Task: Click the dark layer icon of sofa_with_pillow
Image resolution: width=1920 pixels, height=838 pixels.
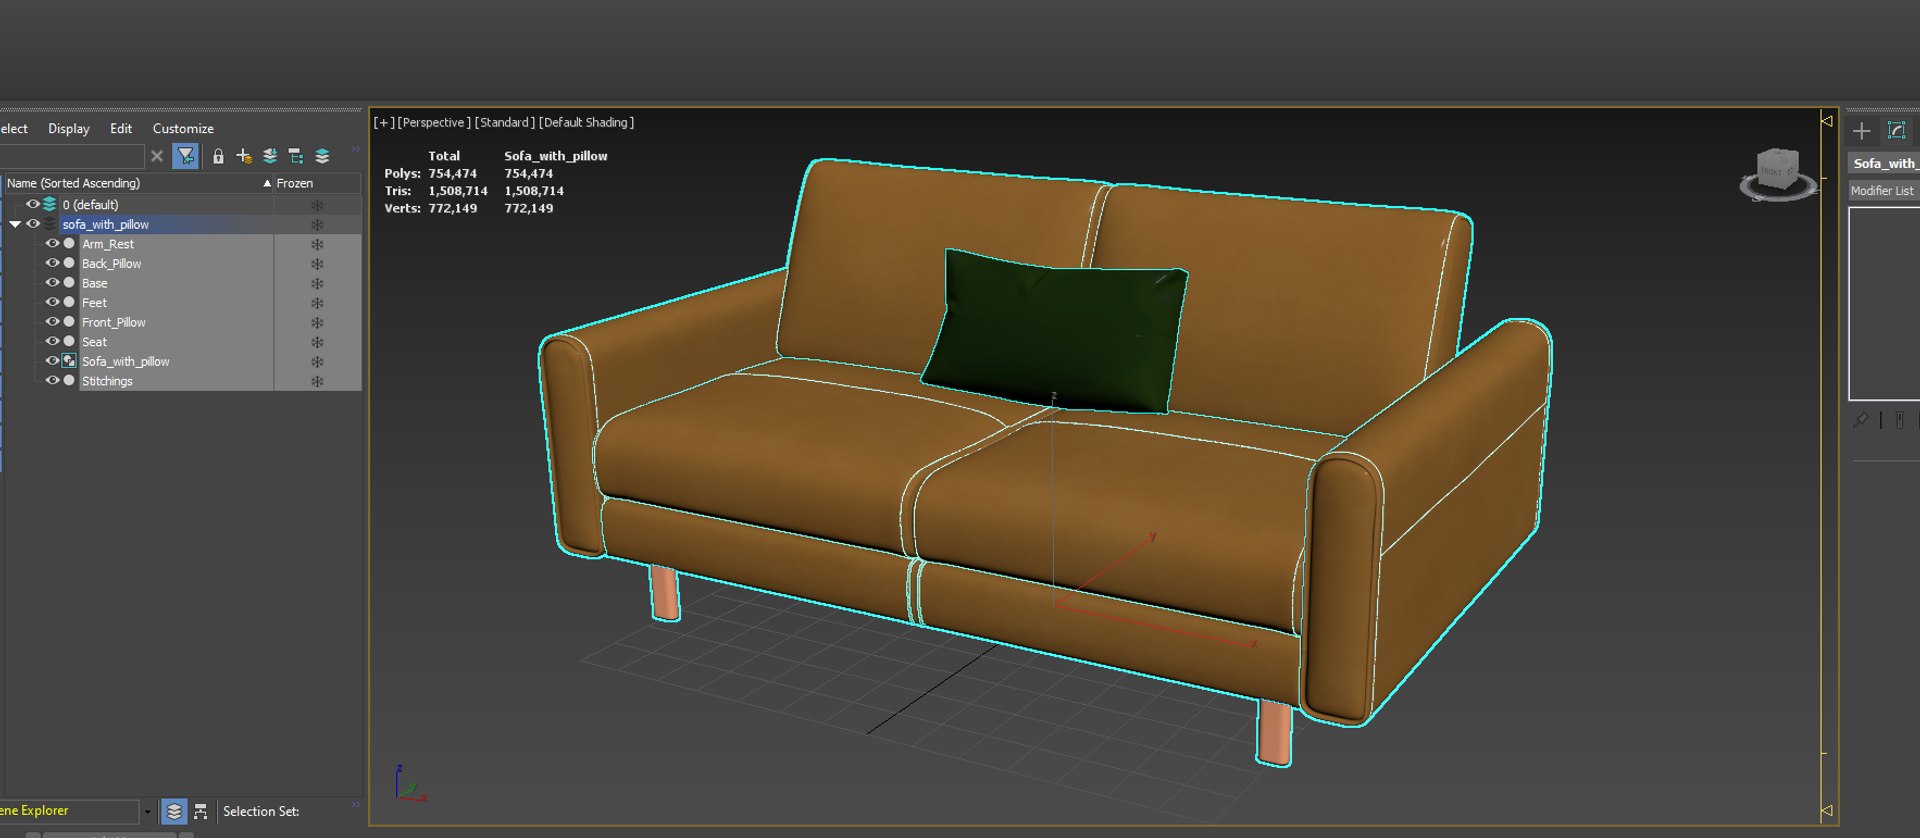Action: (x=49, y=224)
